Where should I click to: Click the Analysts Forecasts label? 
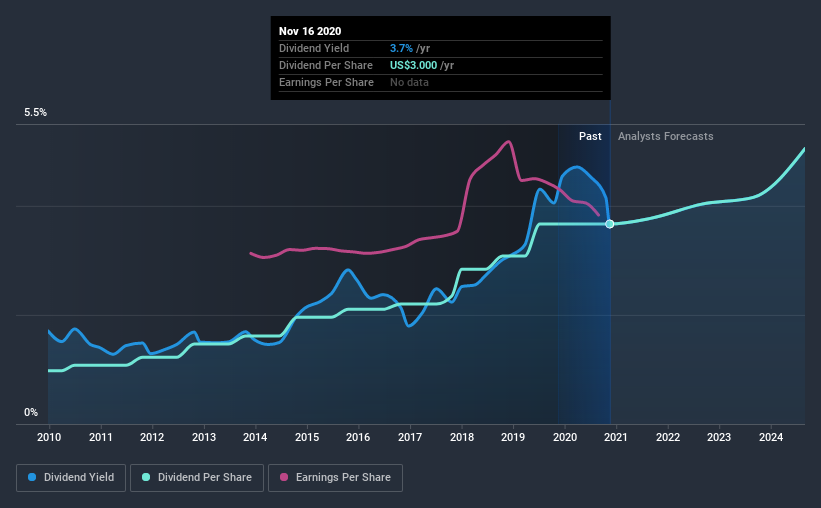(665, 136)
